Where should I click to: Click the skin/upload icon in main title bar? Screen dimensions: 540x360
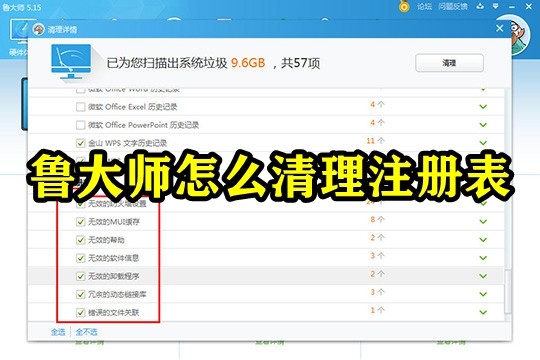[x=480, y=6]
